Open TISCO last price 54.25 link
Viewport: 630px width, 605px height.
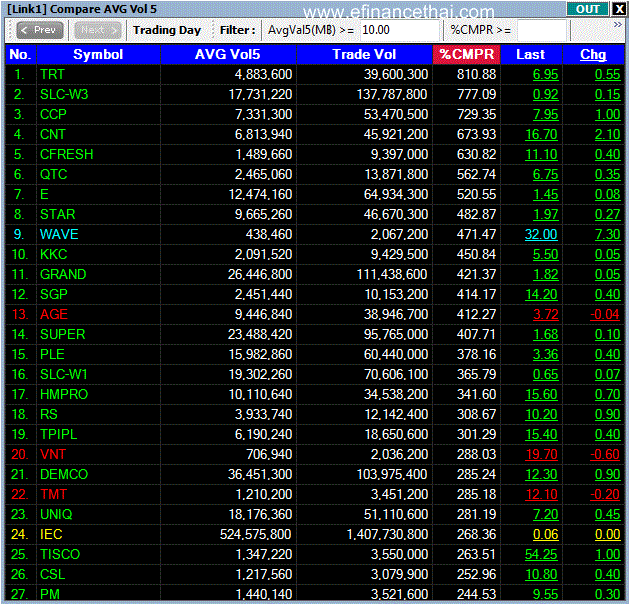(541, 554)
